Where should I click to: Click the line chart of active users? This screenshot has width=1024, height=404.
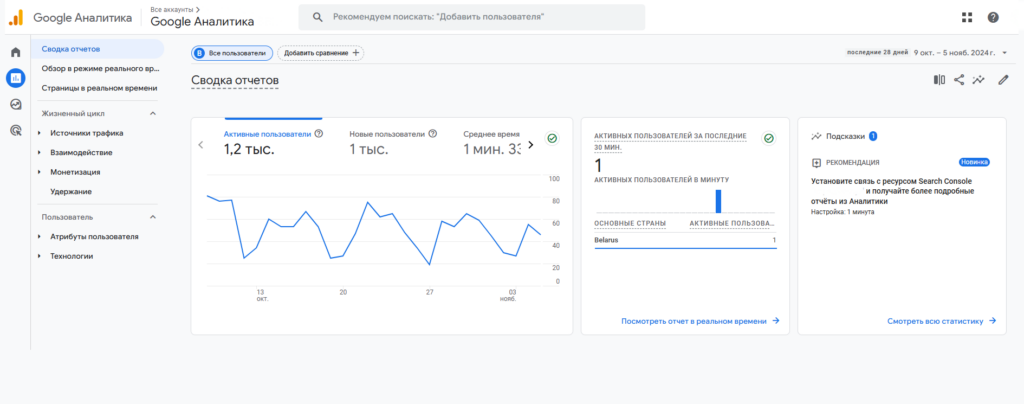pyautogui.click(x=374, y=230)
